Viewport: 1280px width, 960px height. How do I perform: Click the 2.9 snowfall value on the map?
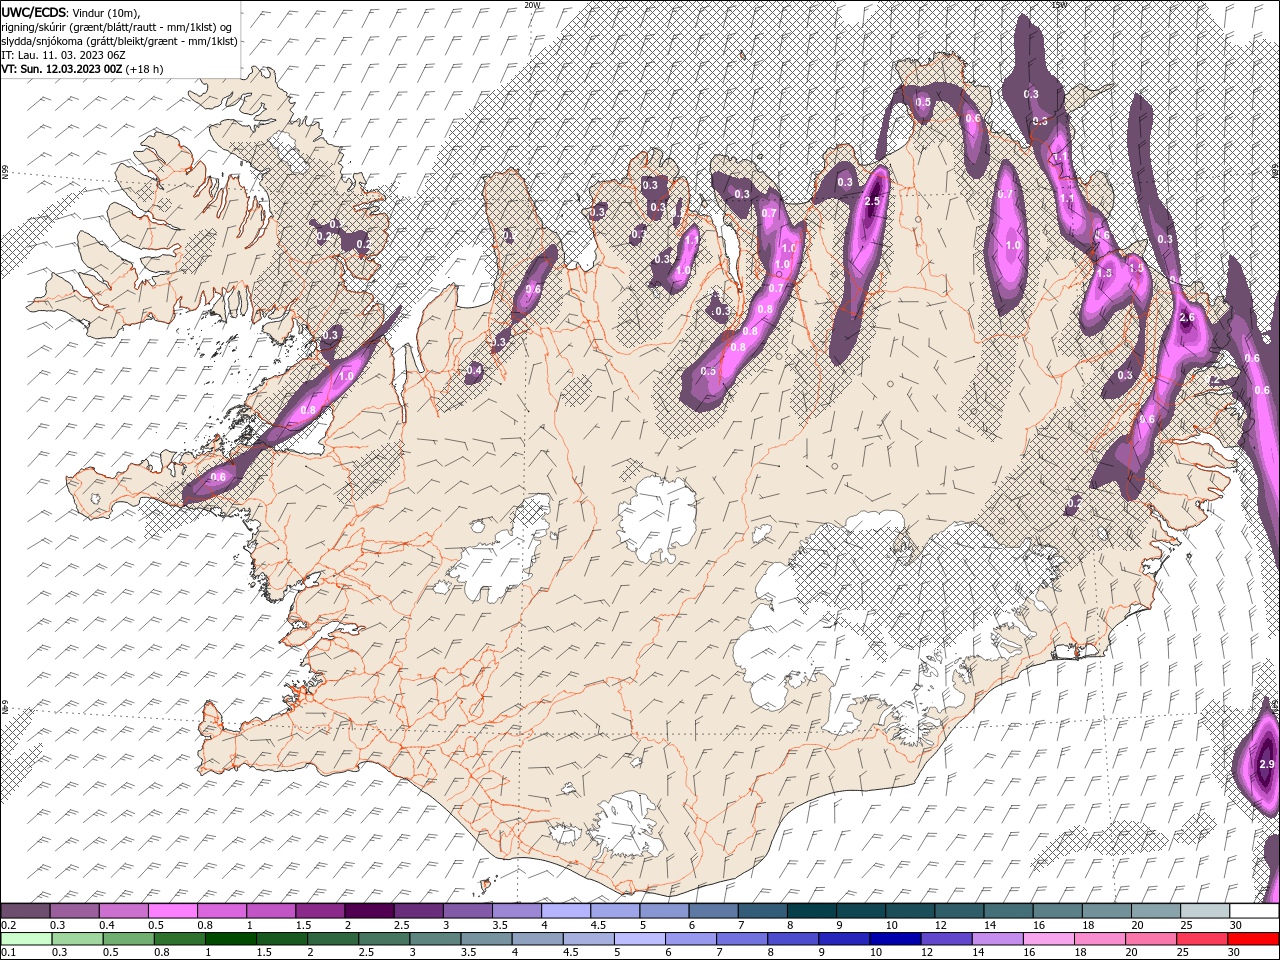click(x=1266, y=764)
